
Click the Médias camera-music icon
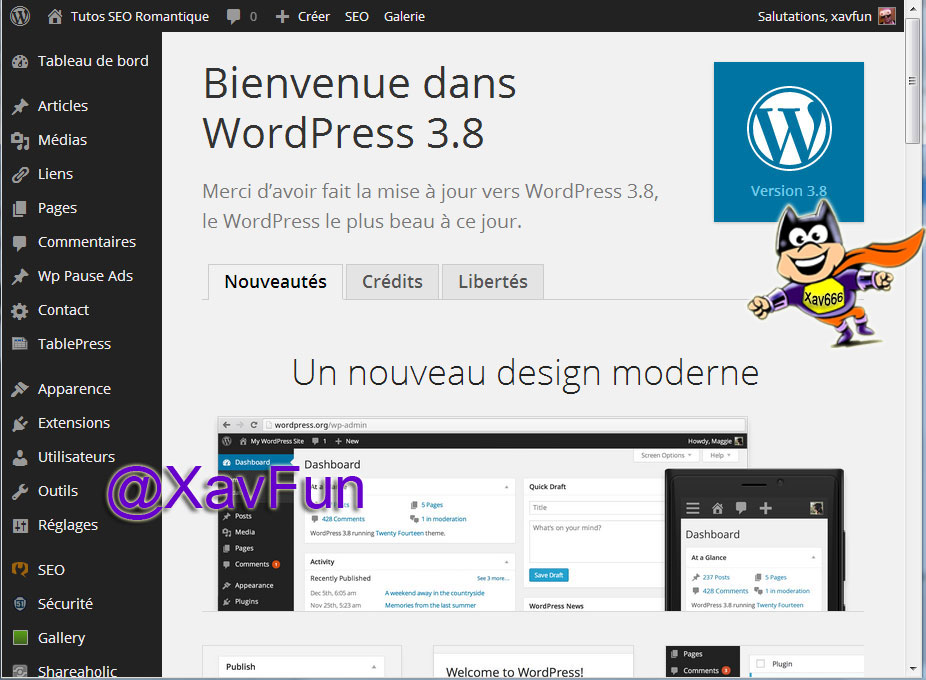point(20,141)
